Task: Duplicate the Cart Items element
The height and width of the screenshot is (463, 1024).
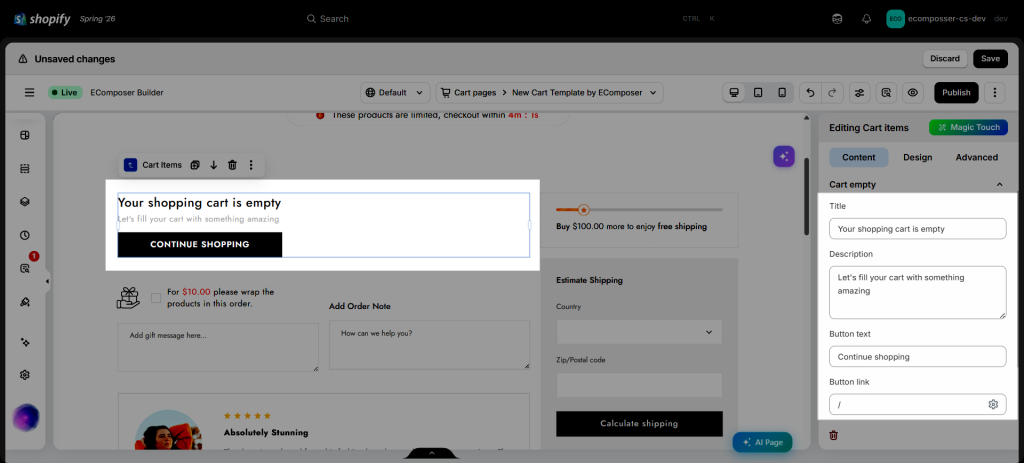Action: [195, 165]
